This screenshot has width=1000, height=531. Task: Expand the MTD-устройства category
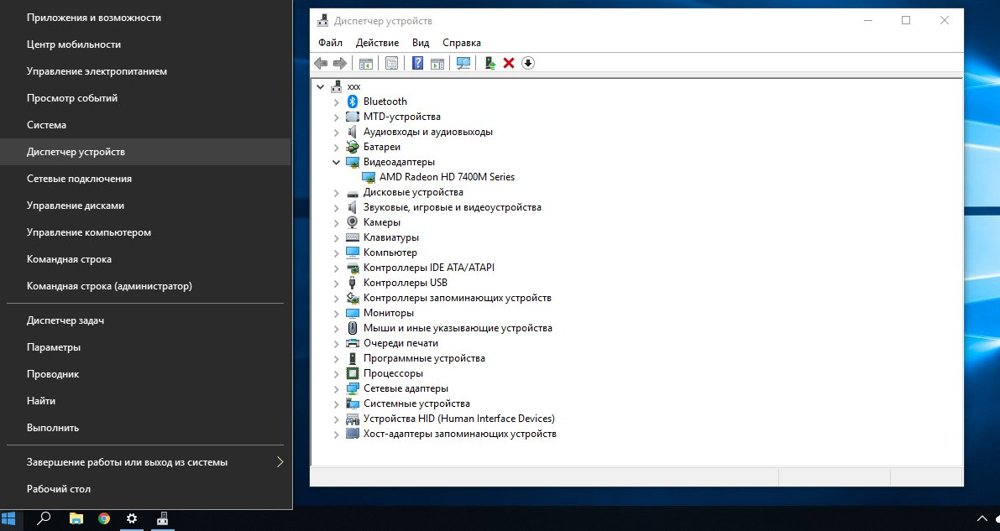click(x=336, y=117)
